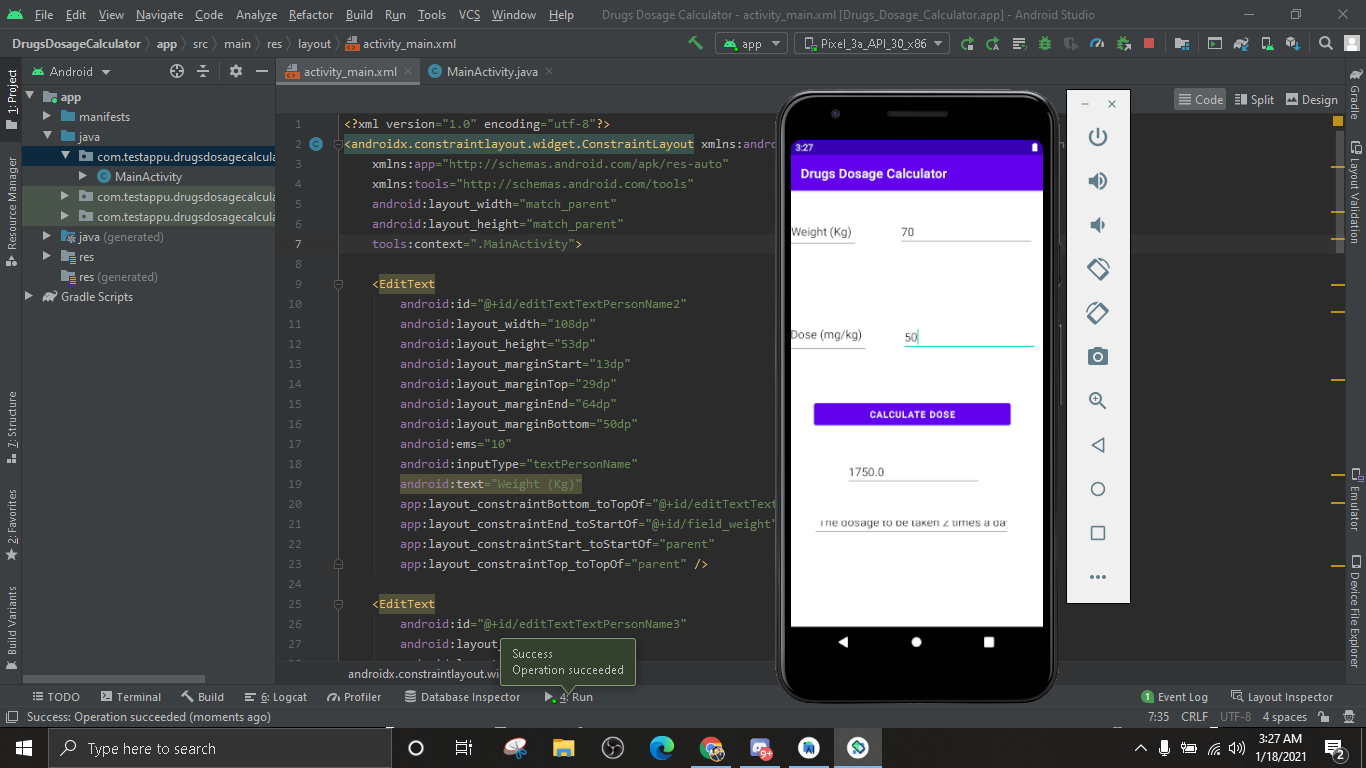
Task: Open the Refactor menu
Action: point(311,15)
